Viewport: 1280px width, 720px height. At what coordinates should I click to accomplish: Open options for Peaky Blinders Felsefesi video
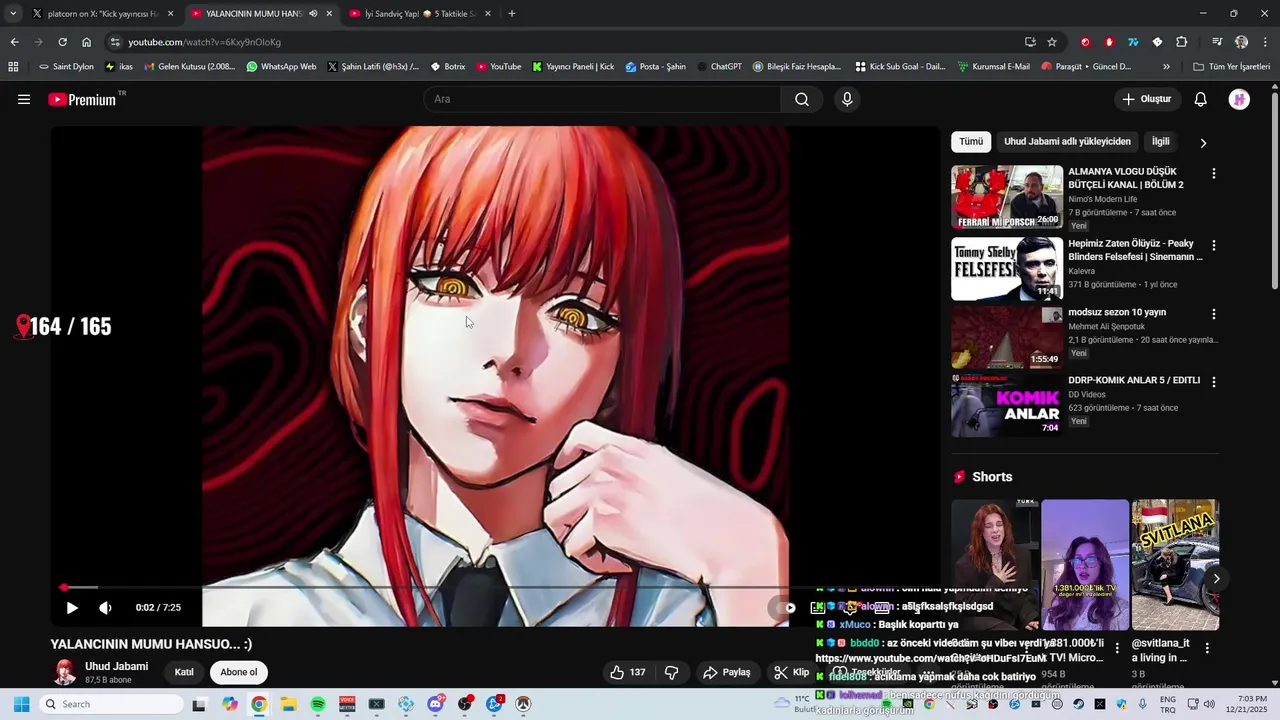point(1214,245)
